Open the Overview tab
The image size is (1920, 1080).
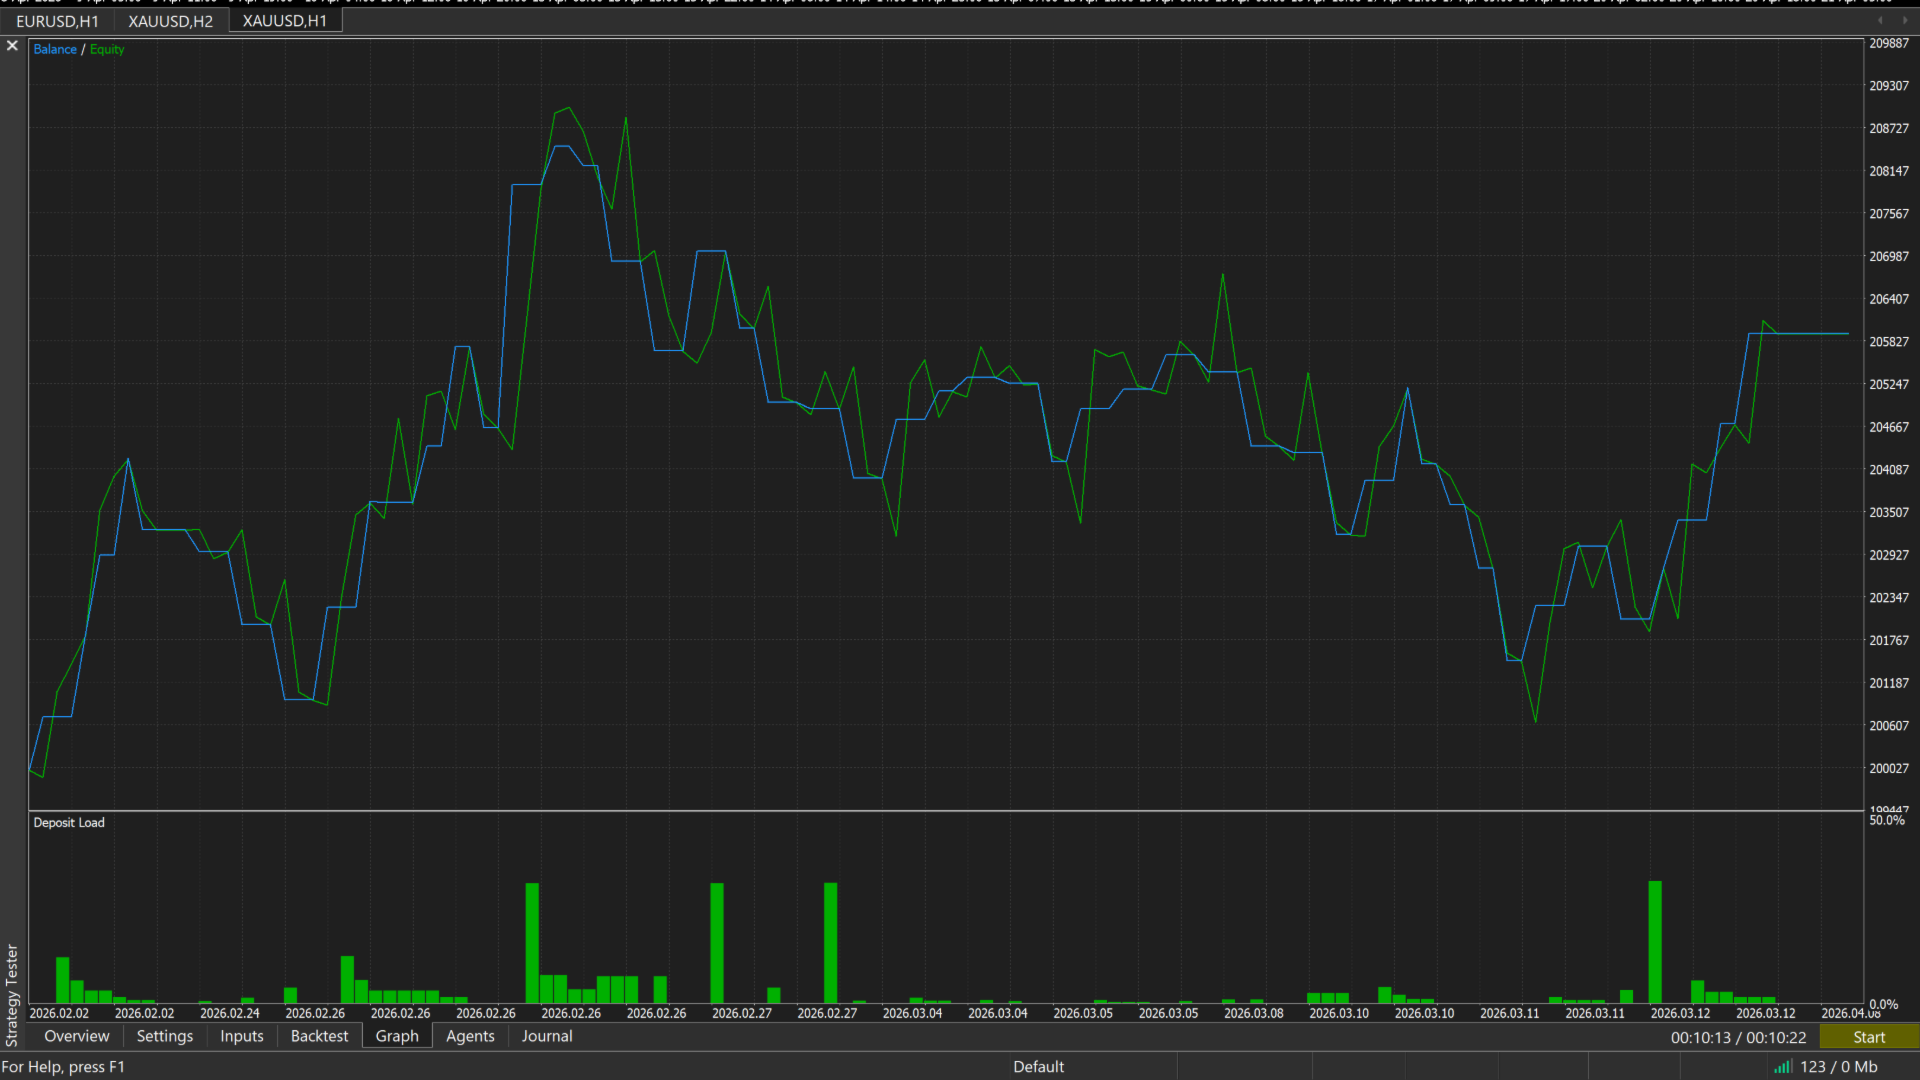pyautogui.click(x=77, y=1036)
